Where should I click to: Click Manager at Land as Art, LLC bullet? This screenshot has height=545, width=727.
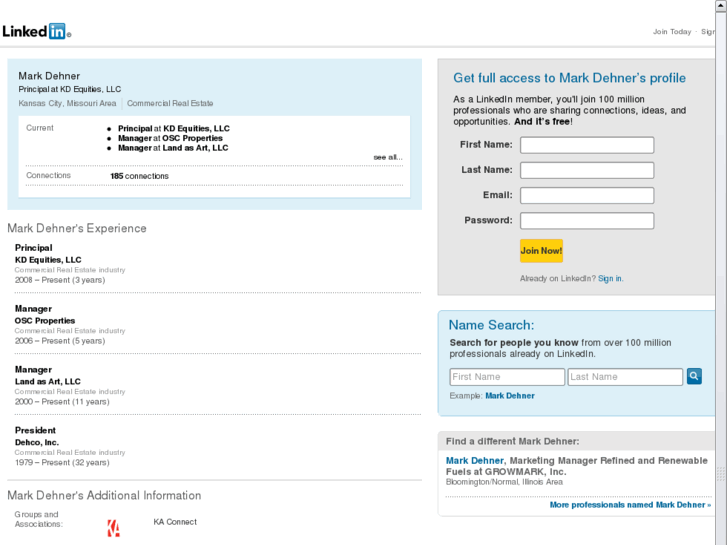click(173, 148)
